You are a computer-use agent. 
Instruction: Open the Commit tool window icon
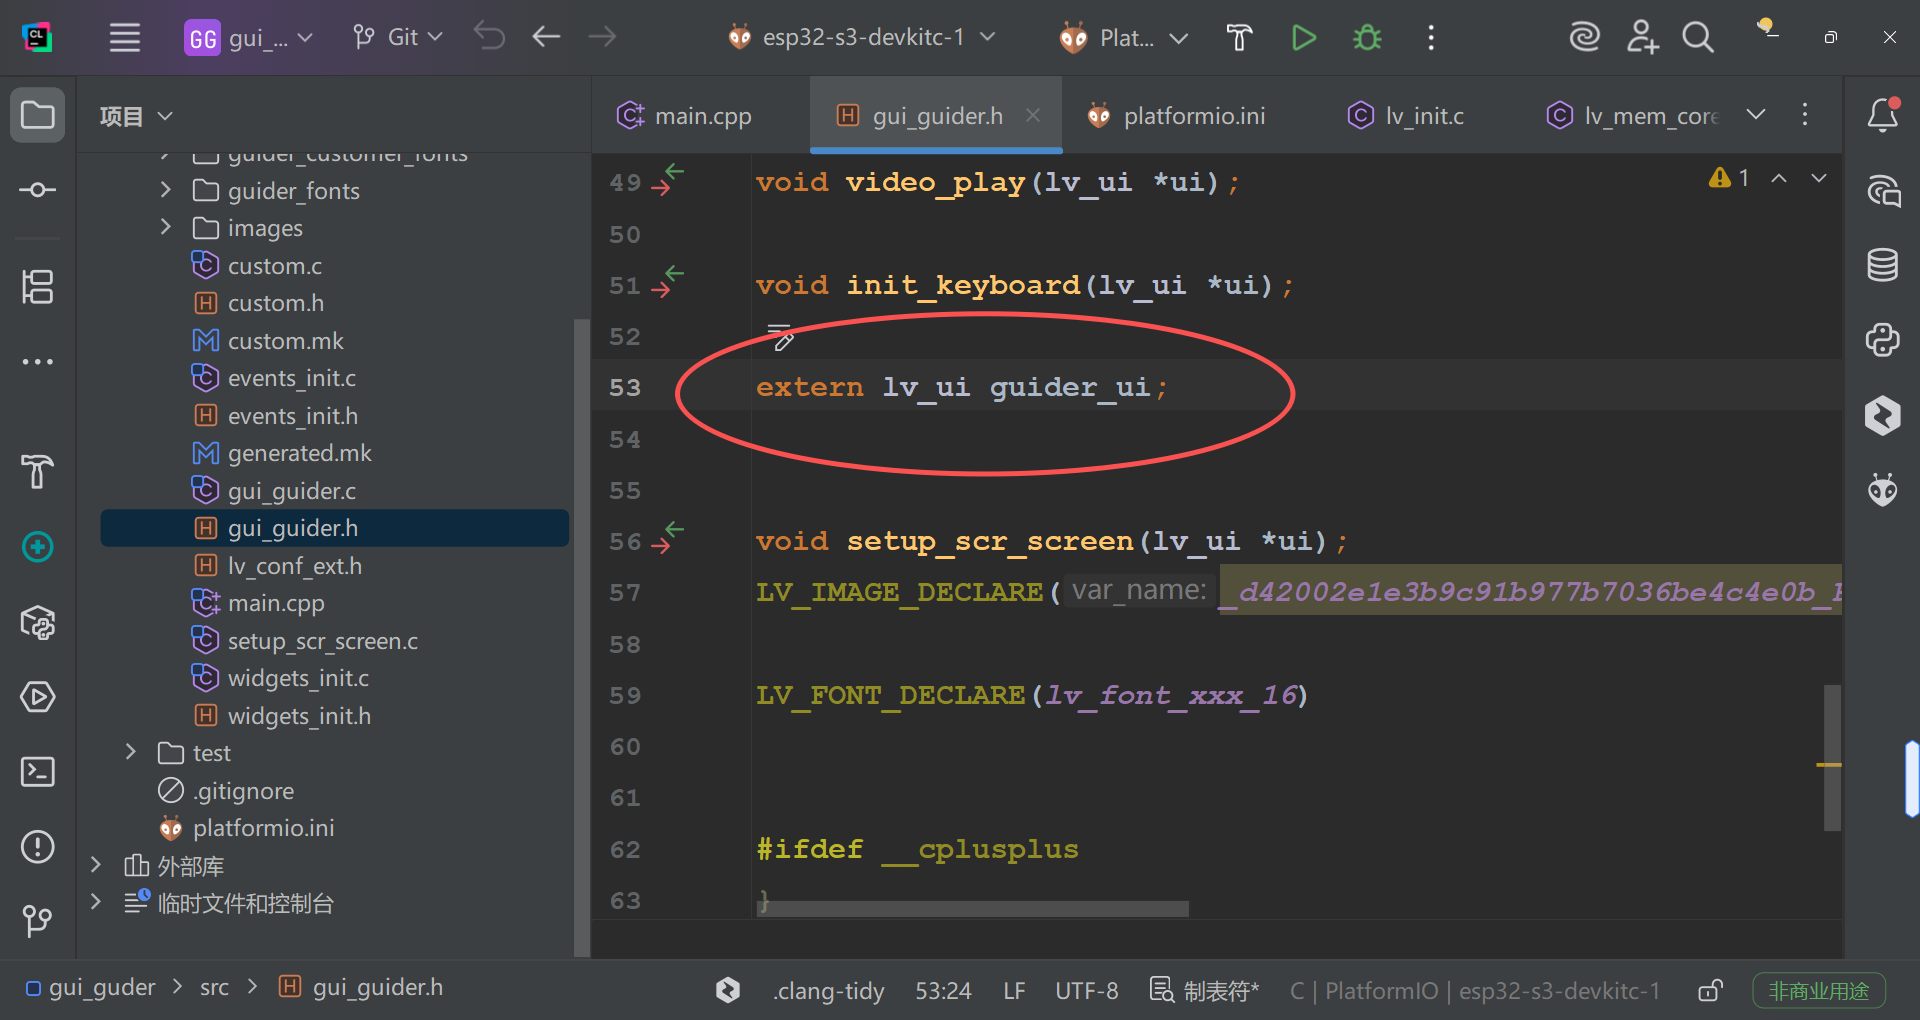click(x=38, y=190)
